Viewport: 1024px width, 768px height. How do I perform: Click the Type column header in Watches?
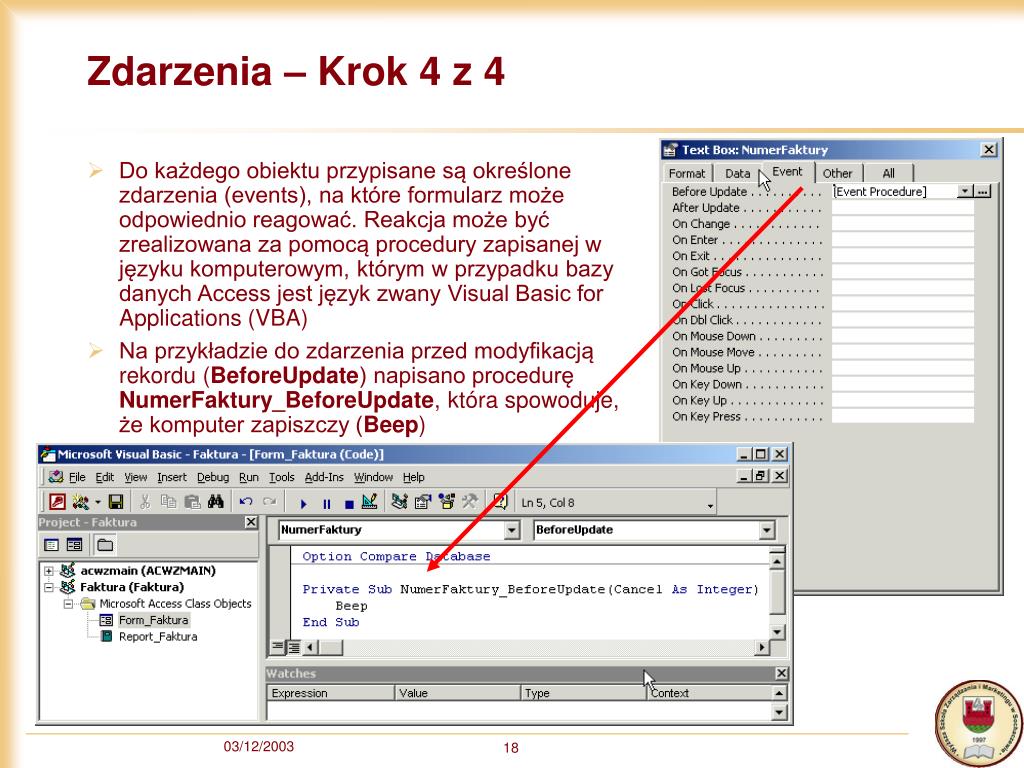tap(583, 693)
